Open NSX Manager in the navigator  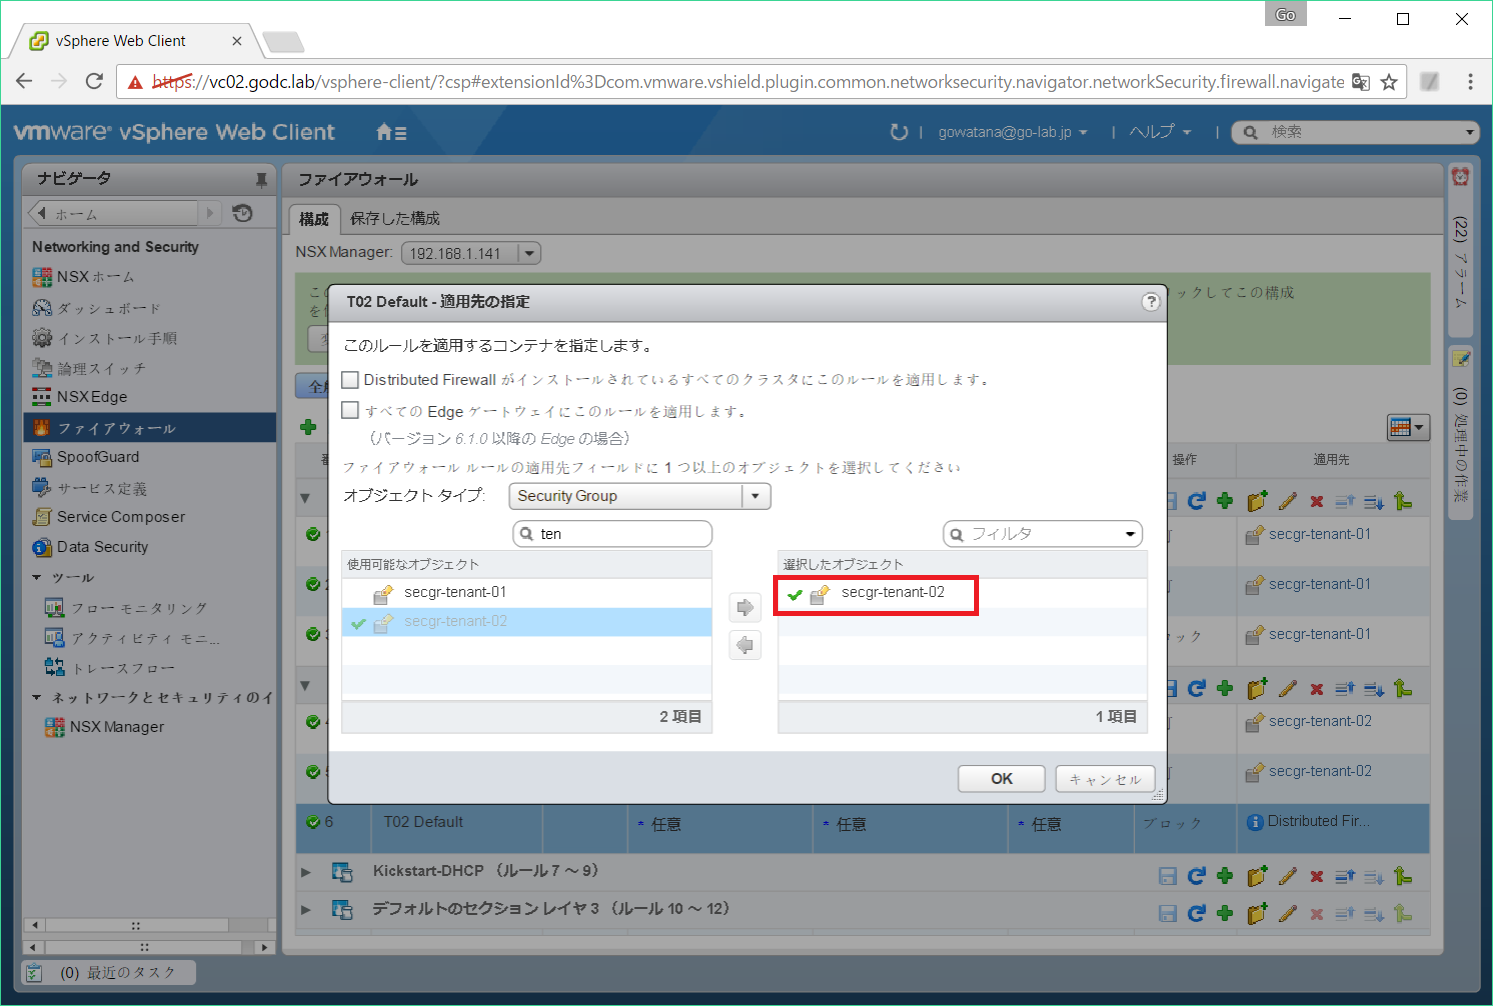[x=117, y=727]
